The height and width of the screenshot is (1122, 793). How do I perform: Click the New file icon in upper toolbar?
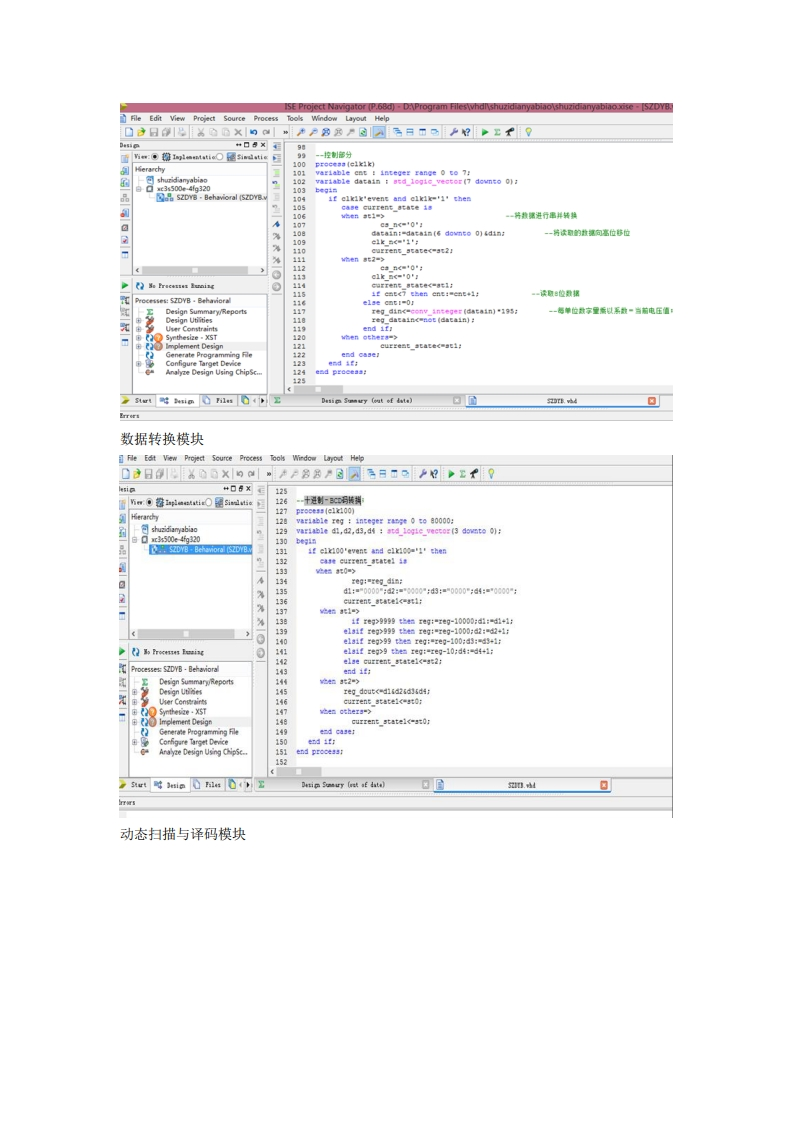click(129, 132)
